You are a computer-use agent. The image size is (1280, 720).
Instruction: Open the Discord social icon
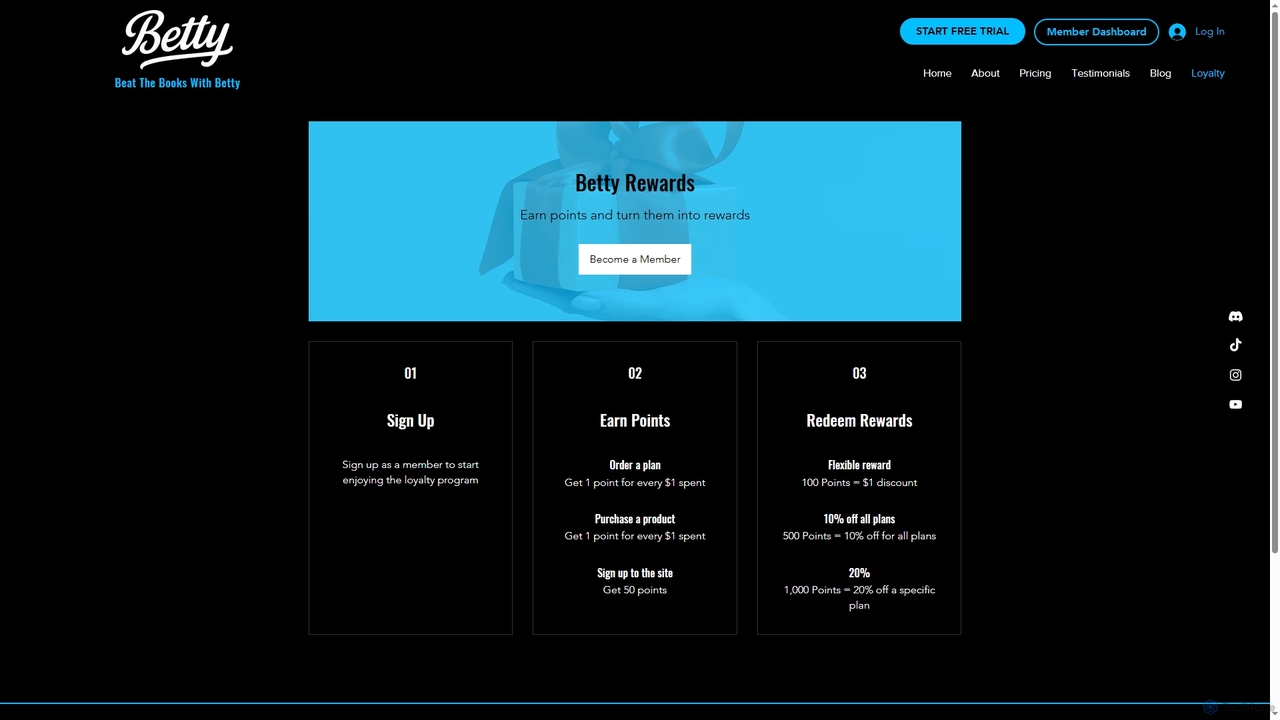[x=1235, y=316]
